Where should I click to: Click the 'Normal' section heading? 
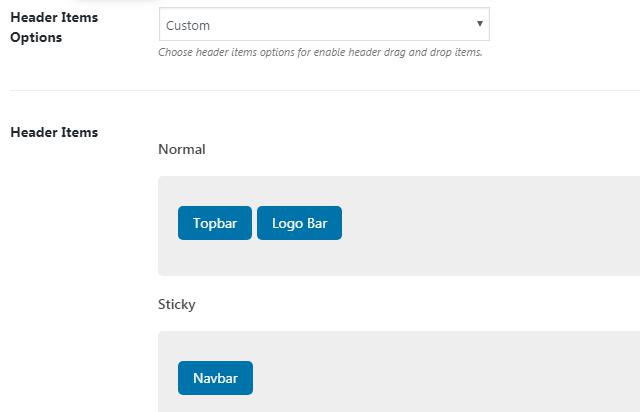[181, 149]
